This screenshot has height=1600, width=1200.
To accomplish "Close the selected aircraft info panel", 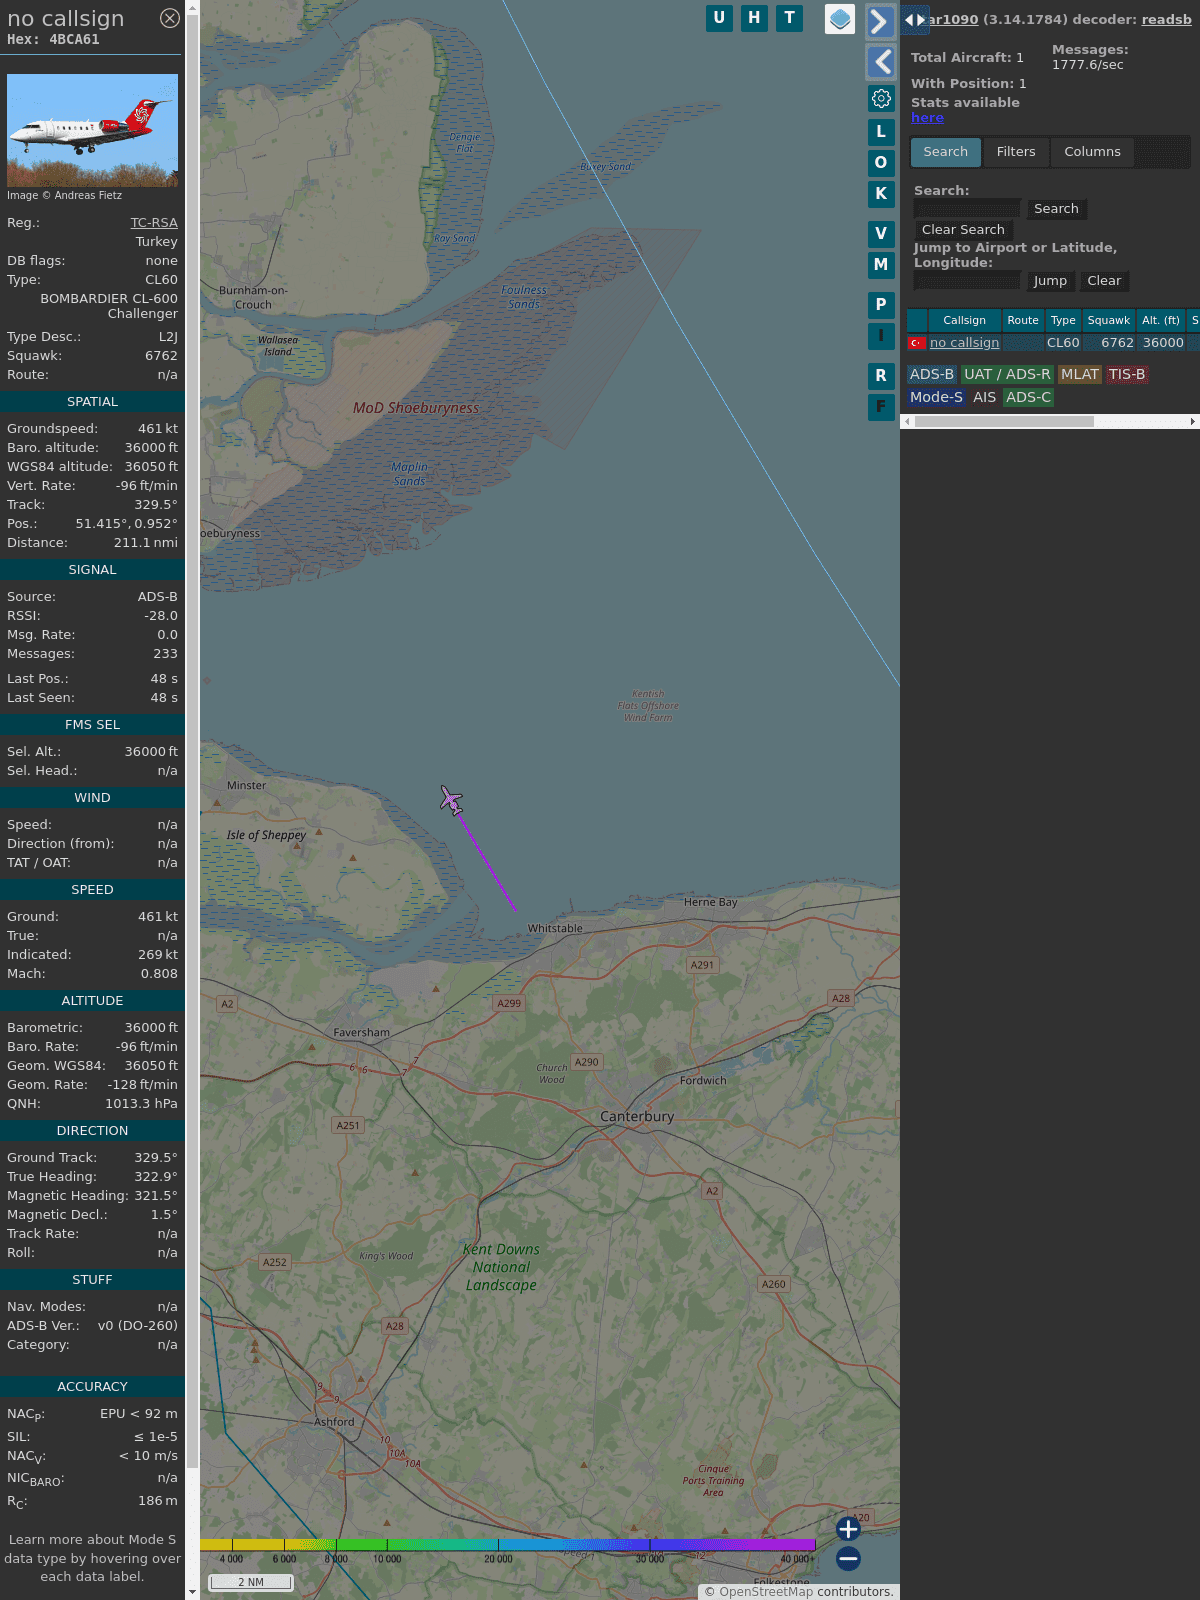I will (170, 18).
